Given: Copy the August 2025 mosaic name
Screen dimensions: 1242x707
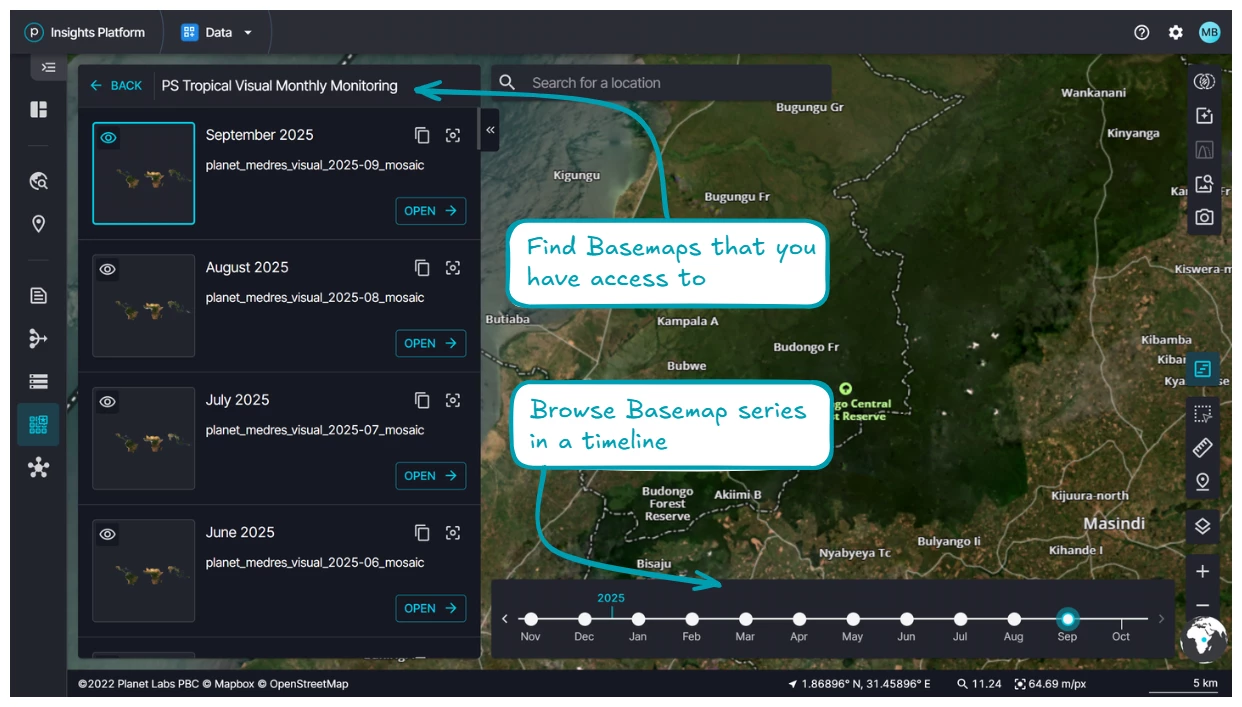Looking at the screenshot, I should (422, 268).
